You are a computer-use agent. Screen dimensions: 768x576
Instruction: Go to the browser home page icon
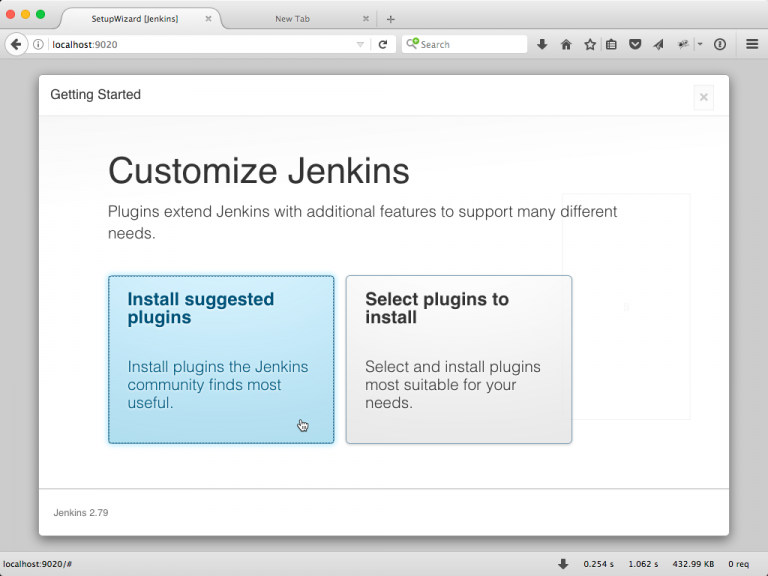coord(566,44)
